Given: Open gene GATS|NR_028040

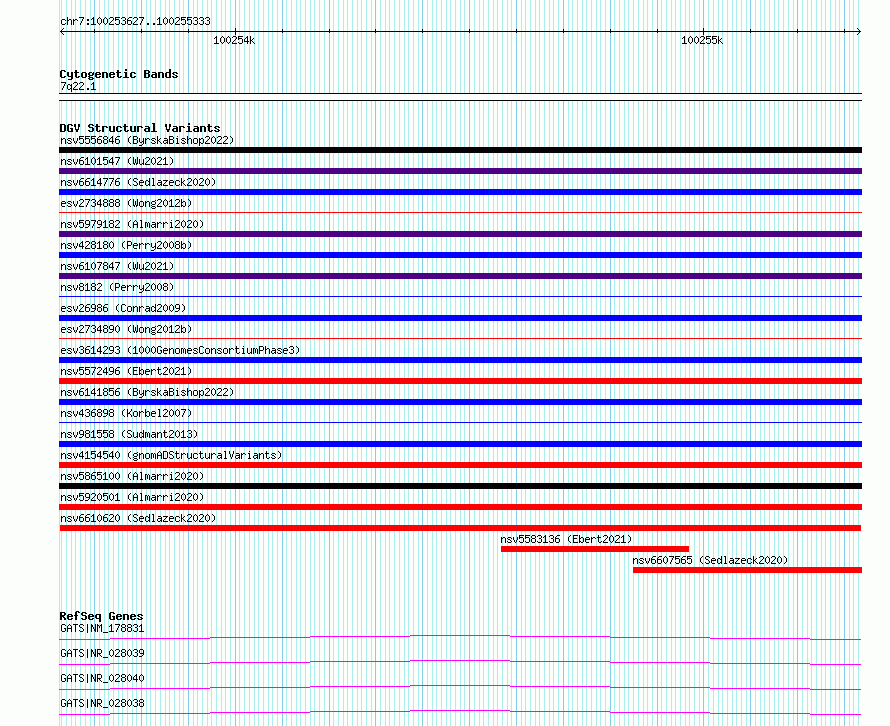Looking at the screenshot, I should tap(102, 678).
